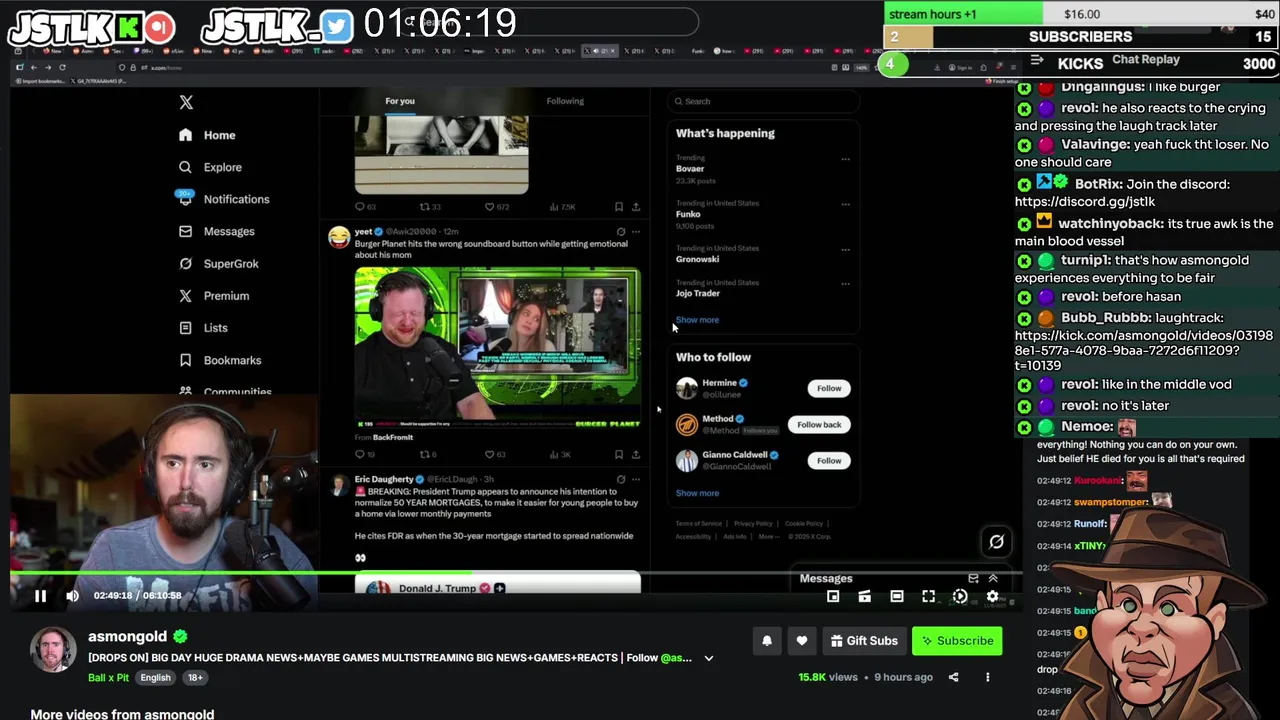
Task: Follow asmongold with the heart button
Action: tap(802, 641)
